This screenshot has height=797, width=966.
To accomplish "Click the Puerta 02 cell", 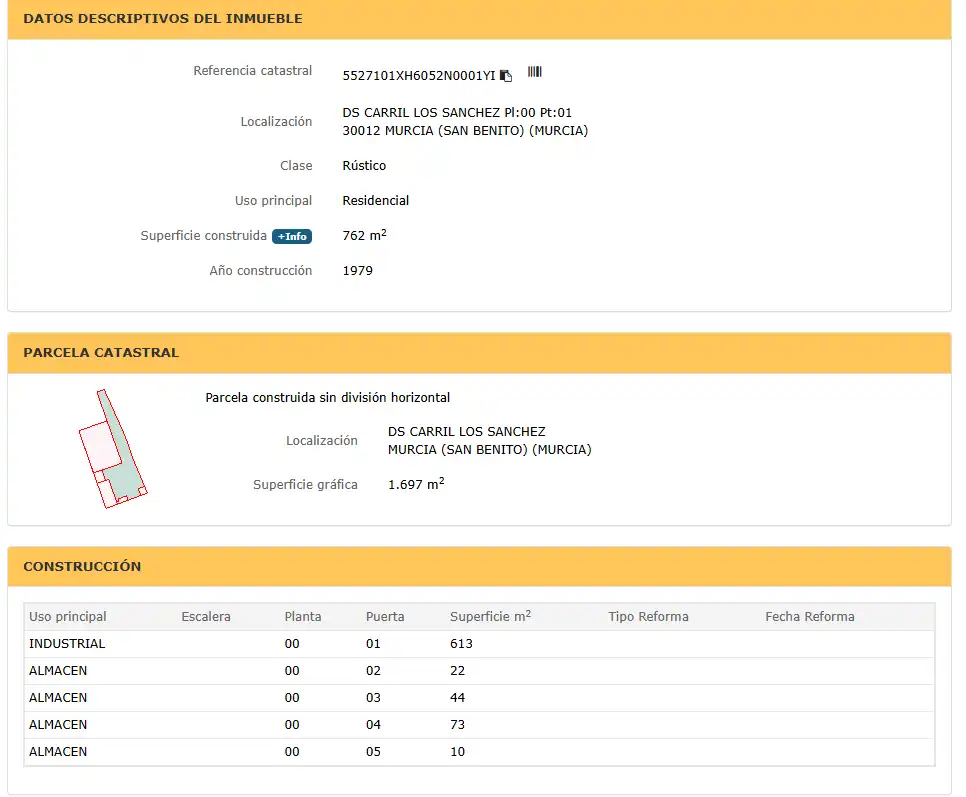I will coord(373,671).
